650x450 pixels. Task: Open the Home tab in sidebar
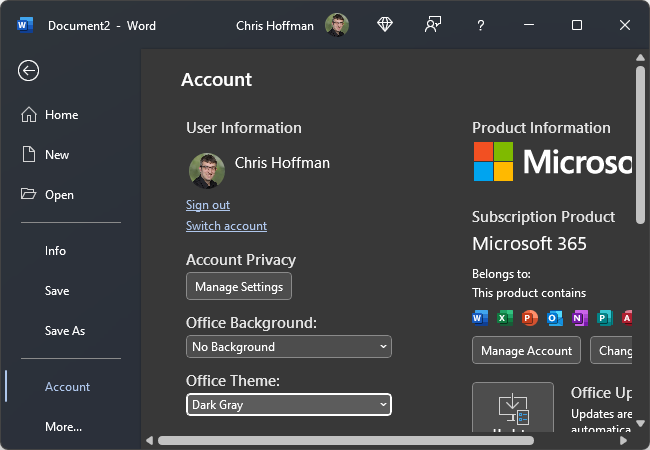click(x=61, y=115)
